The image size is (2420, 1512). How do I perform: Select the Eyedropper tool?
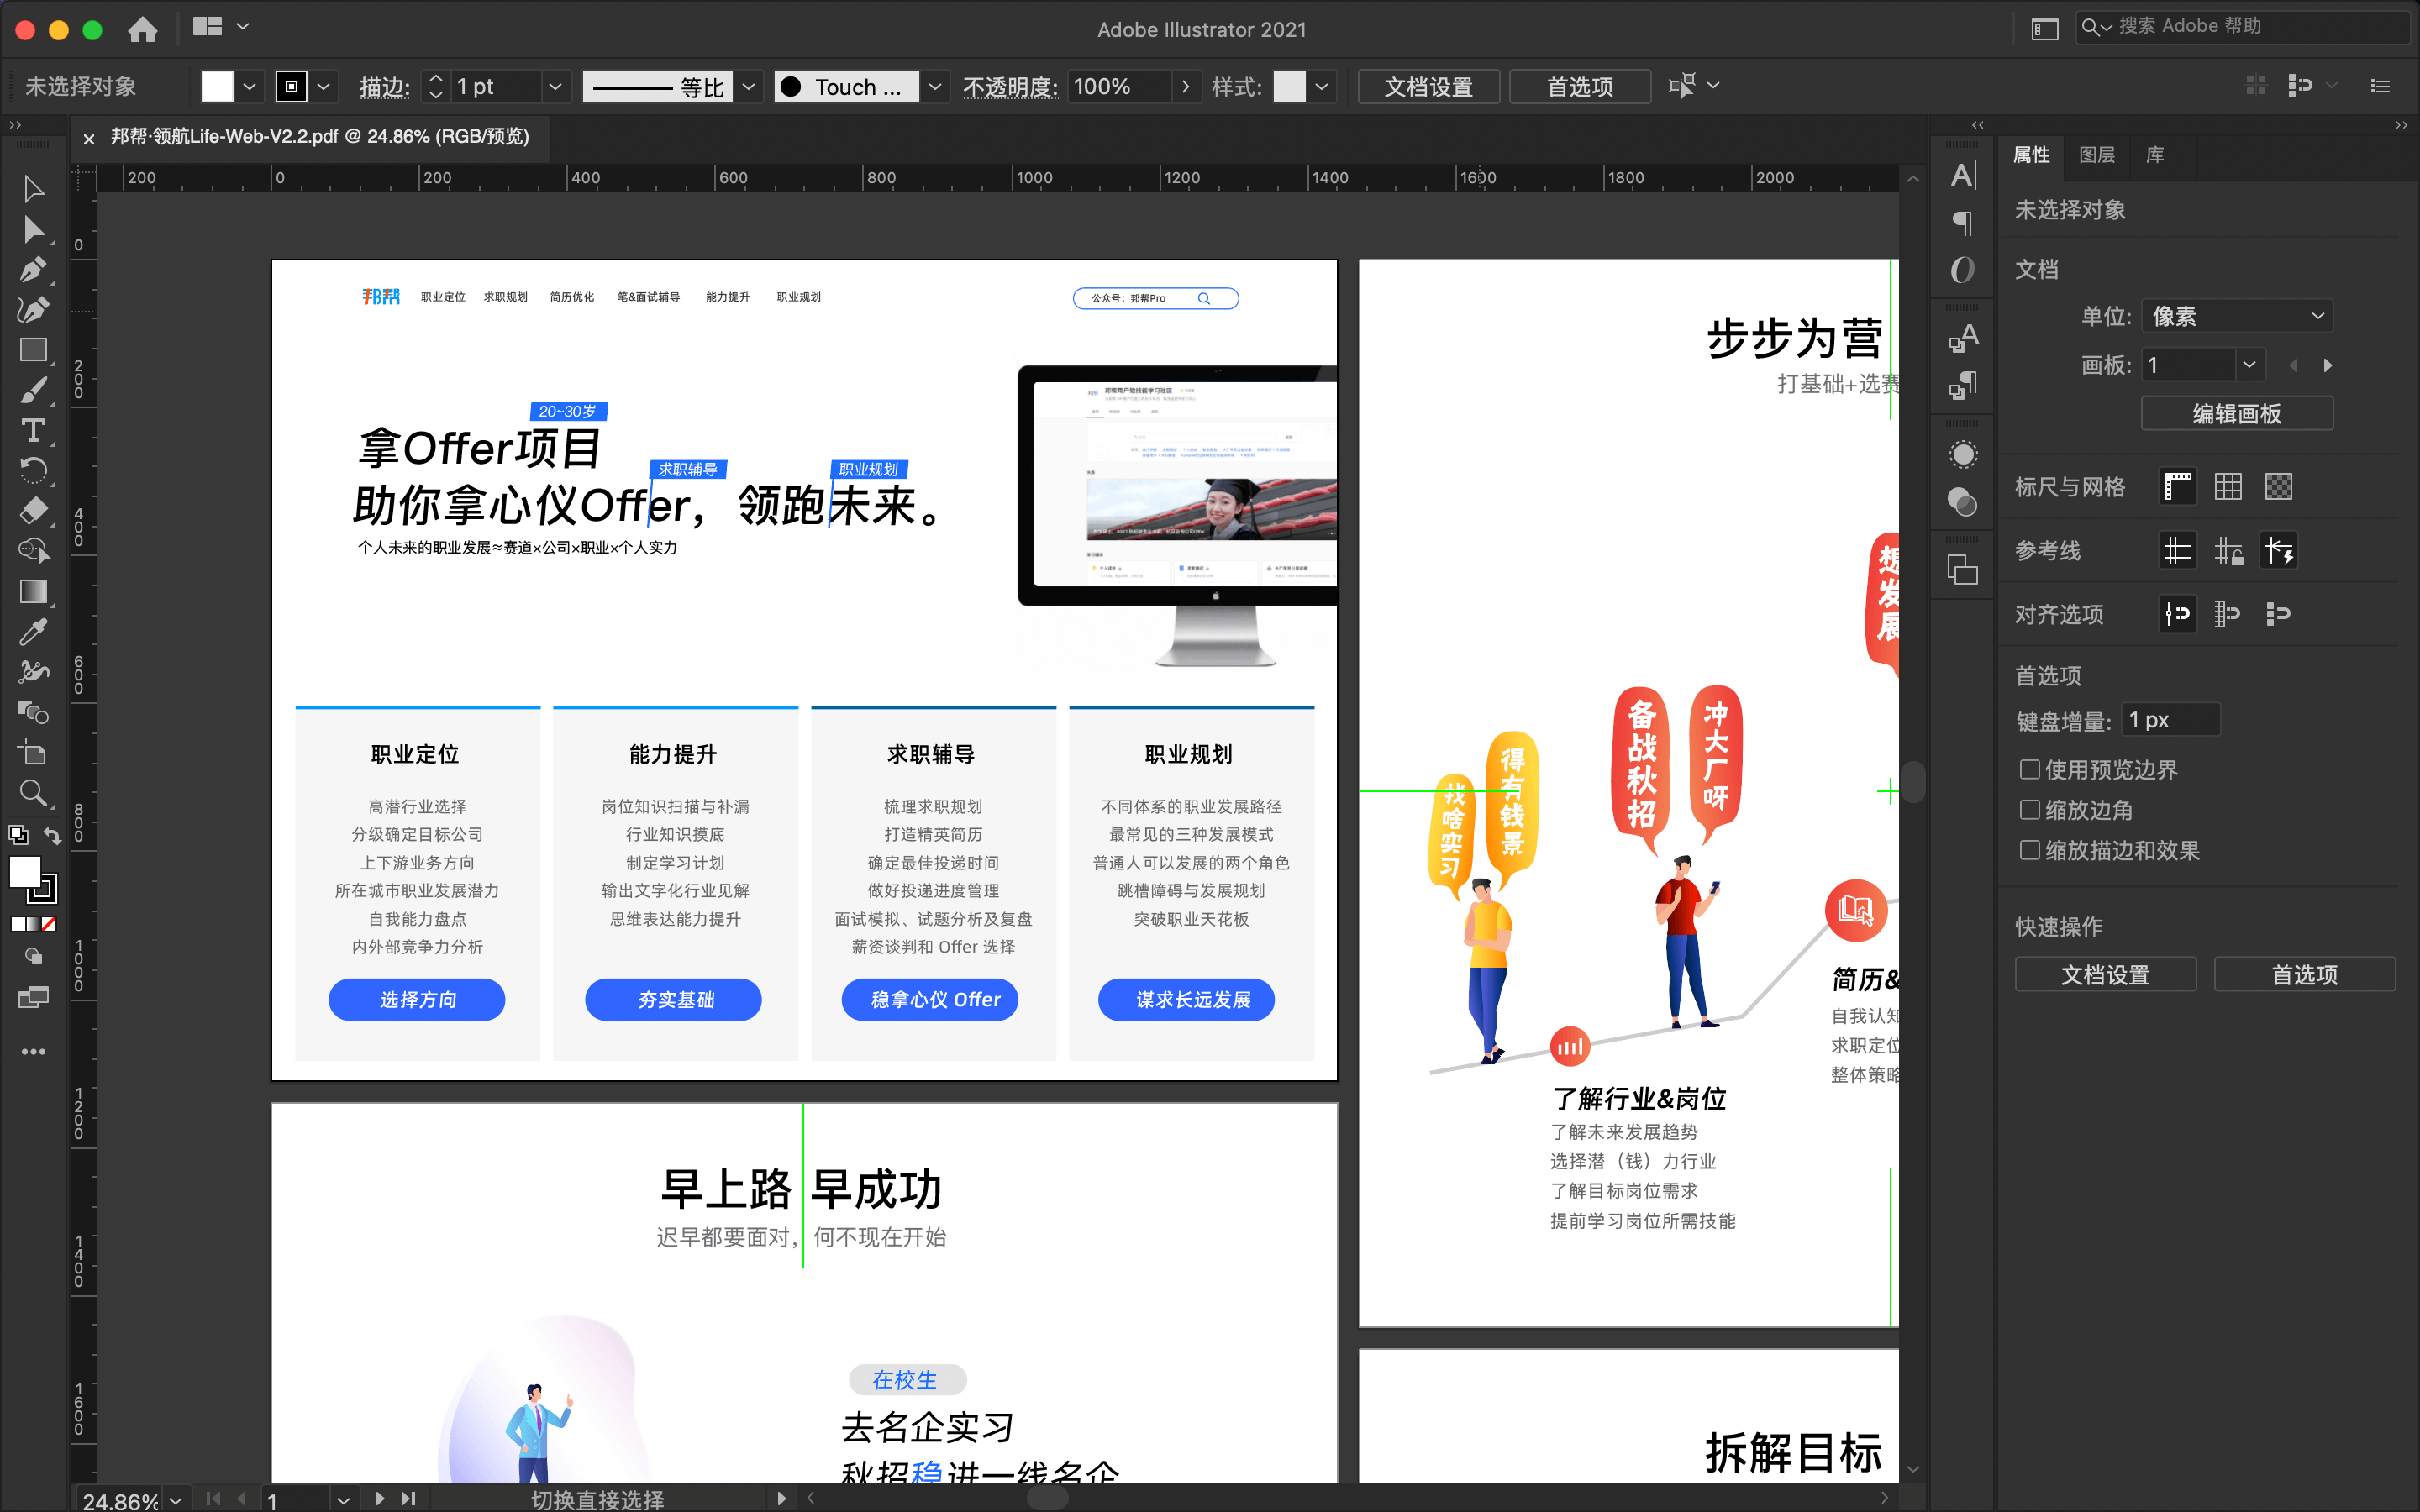coord(33,632)
